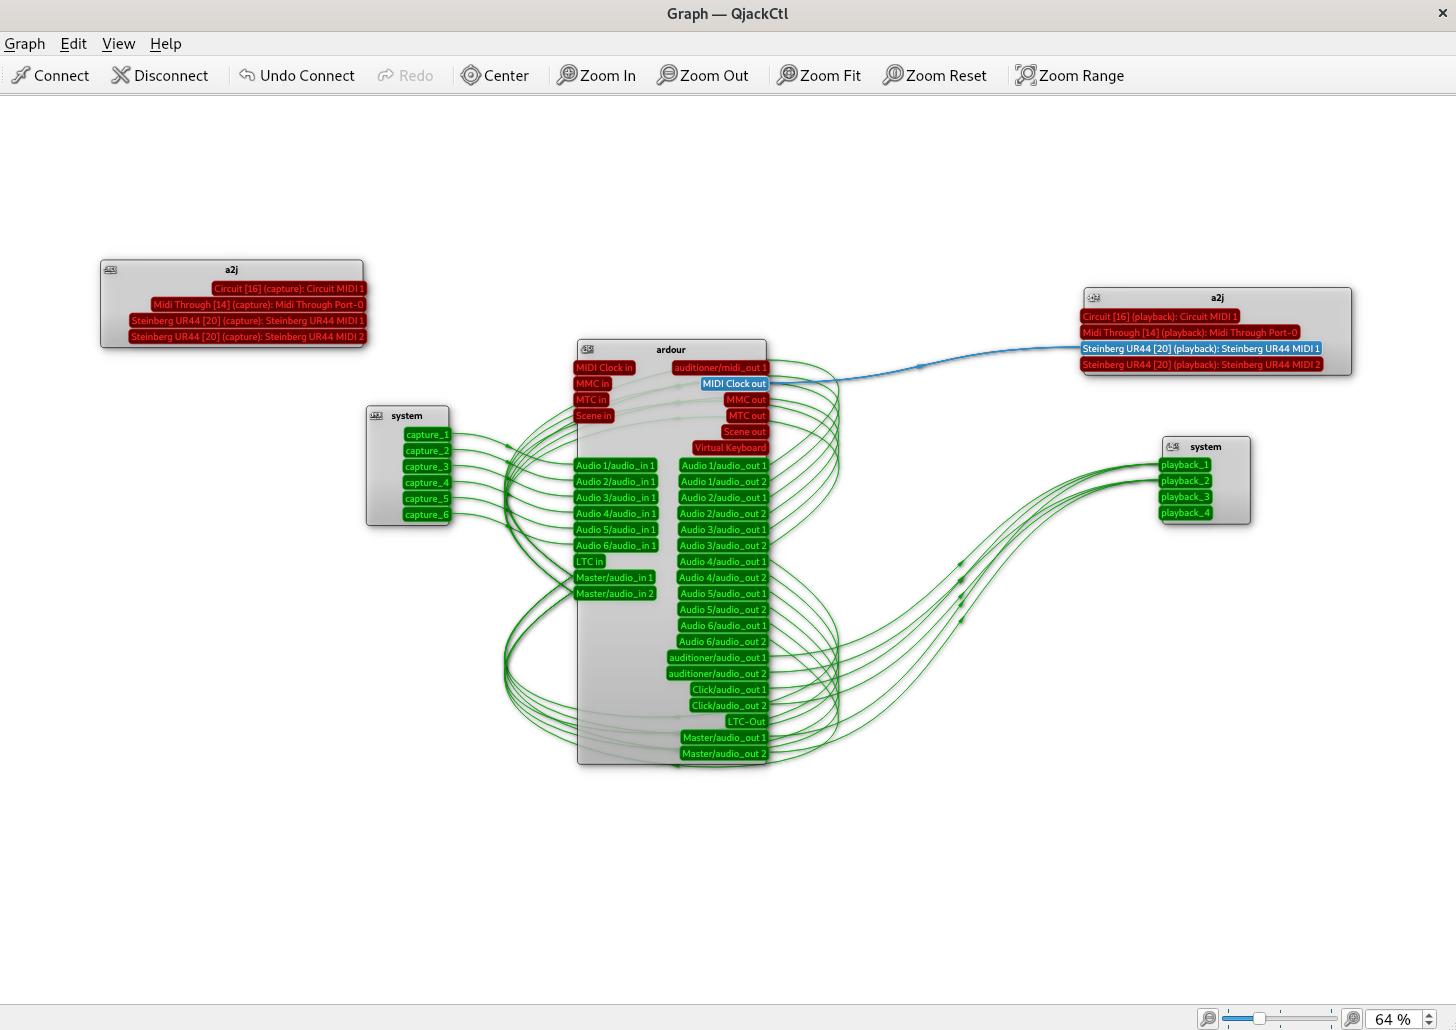1456x1030 pixels.
Task: Select the Audio 1/audio_in 1 port
Action: (x=616, y=465)
